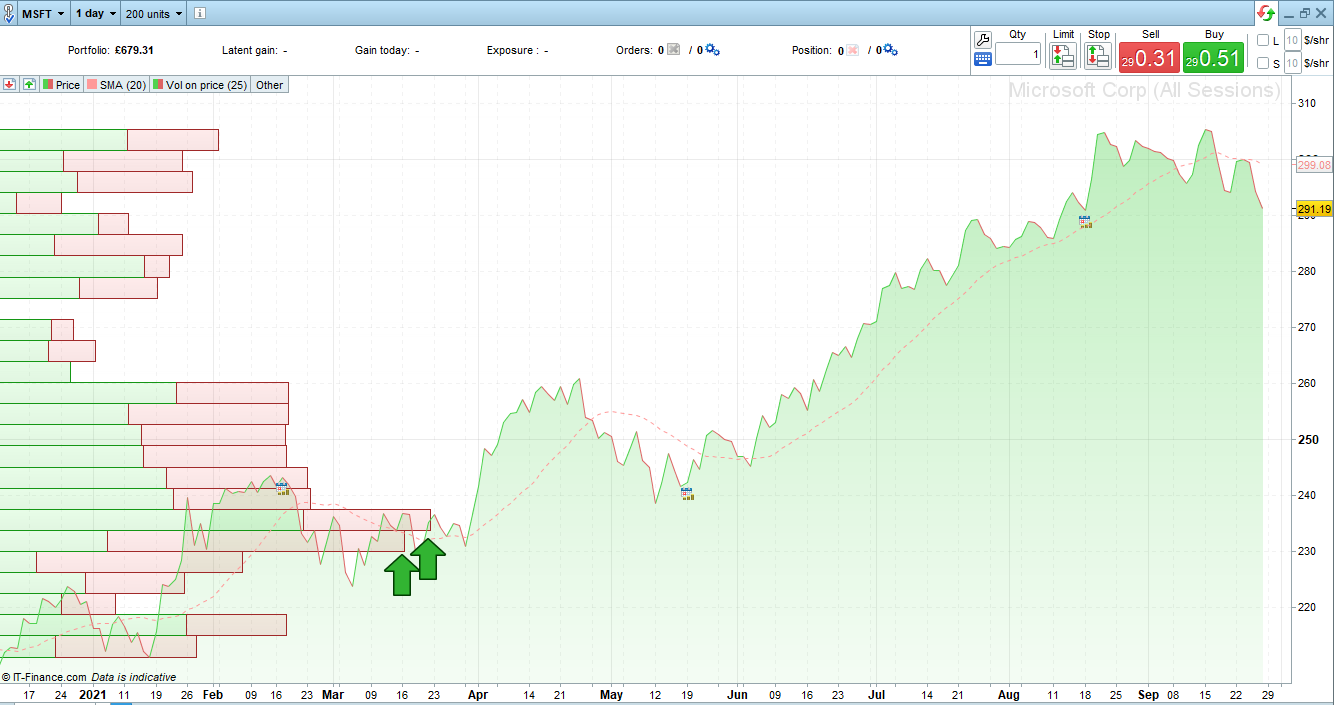Expand the 200 units dropdown
Screen dimensions: 1334x705
pos(155,14)
